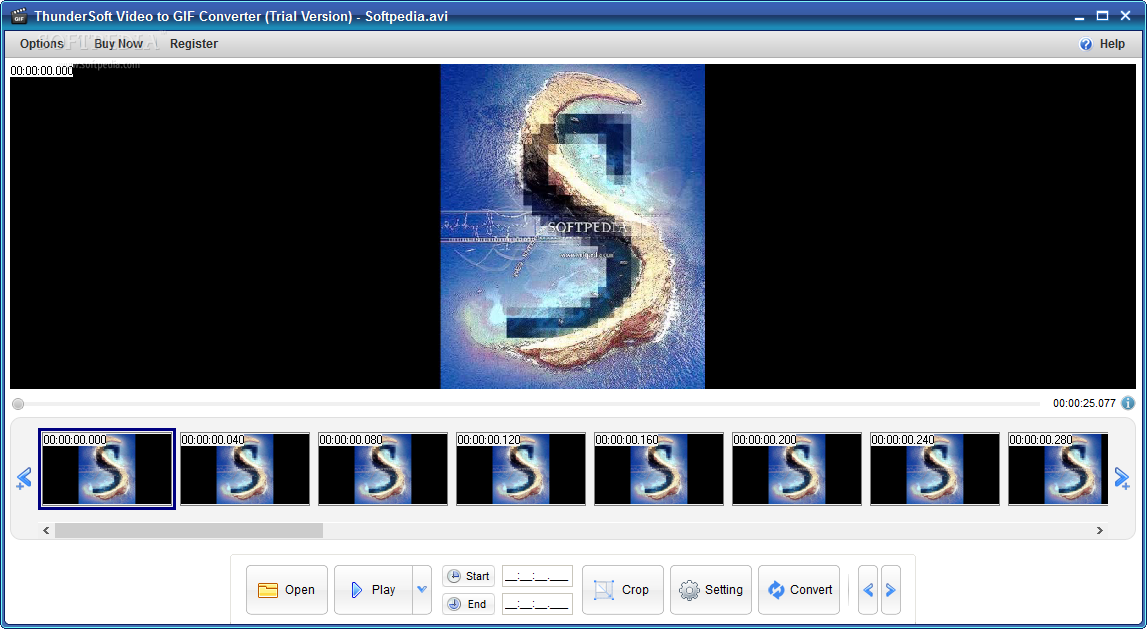1147x629 pixels.
Task: Click Convert to create the GIF
Action: click(799, 590)
